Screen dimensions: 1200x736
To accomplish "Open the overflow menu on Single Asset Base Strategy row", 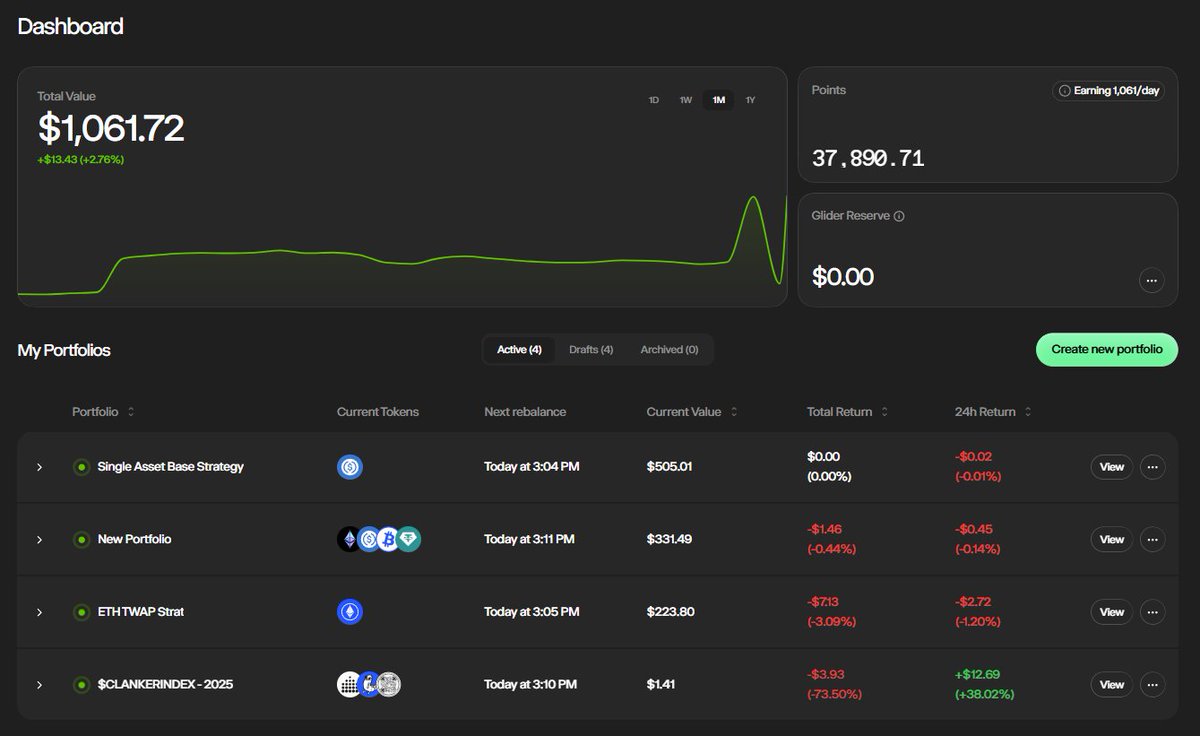I will (1152, 467).
